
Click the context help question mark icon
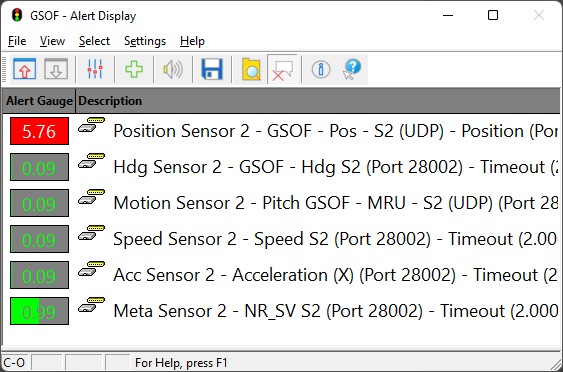point(352,69)
